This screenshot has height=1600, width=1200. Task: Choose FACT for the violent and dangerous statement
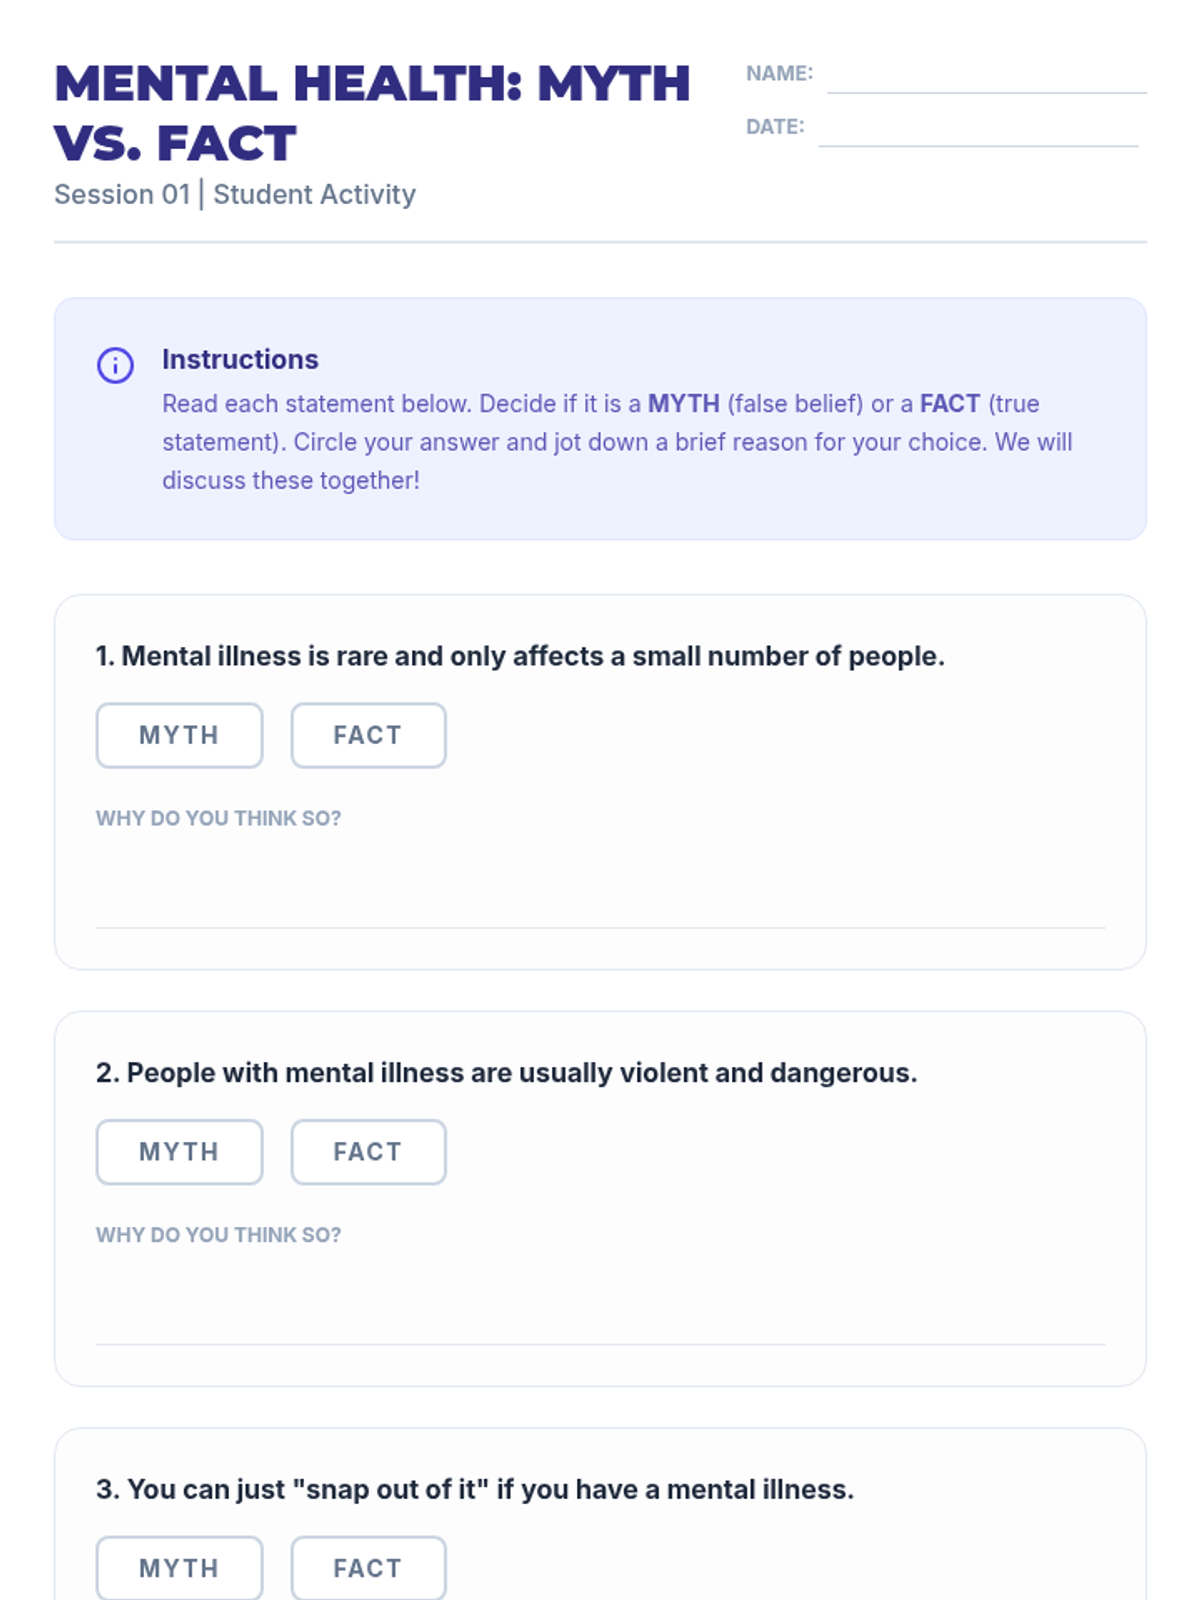pyautogui.click(x=368, y=1152)
